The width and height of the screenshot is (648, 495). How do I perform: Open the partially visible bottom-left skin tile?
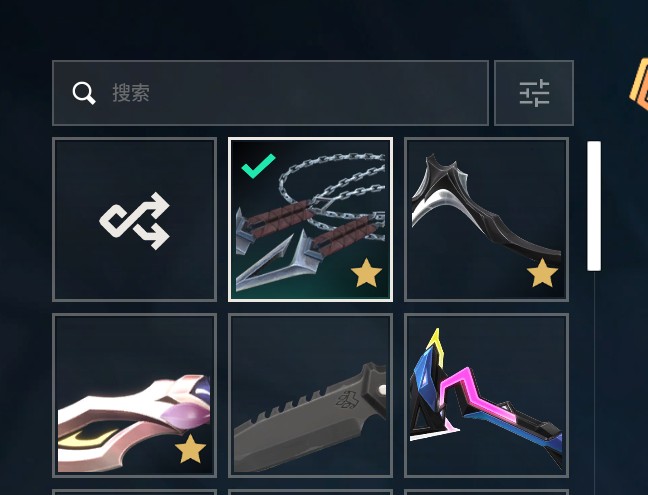pyautogui.click(x=135, y=492)
